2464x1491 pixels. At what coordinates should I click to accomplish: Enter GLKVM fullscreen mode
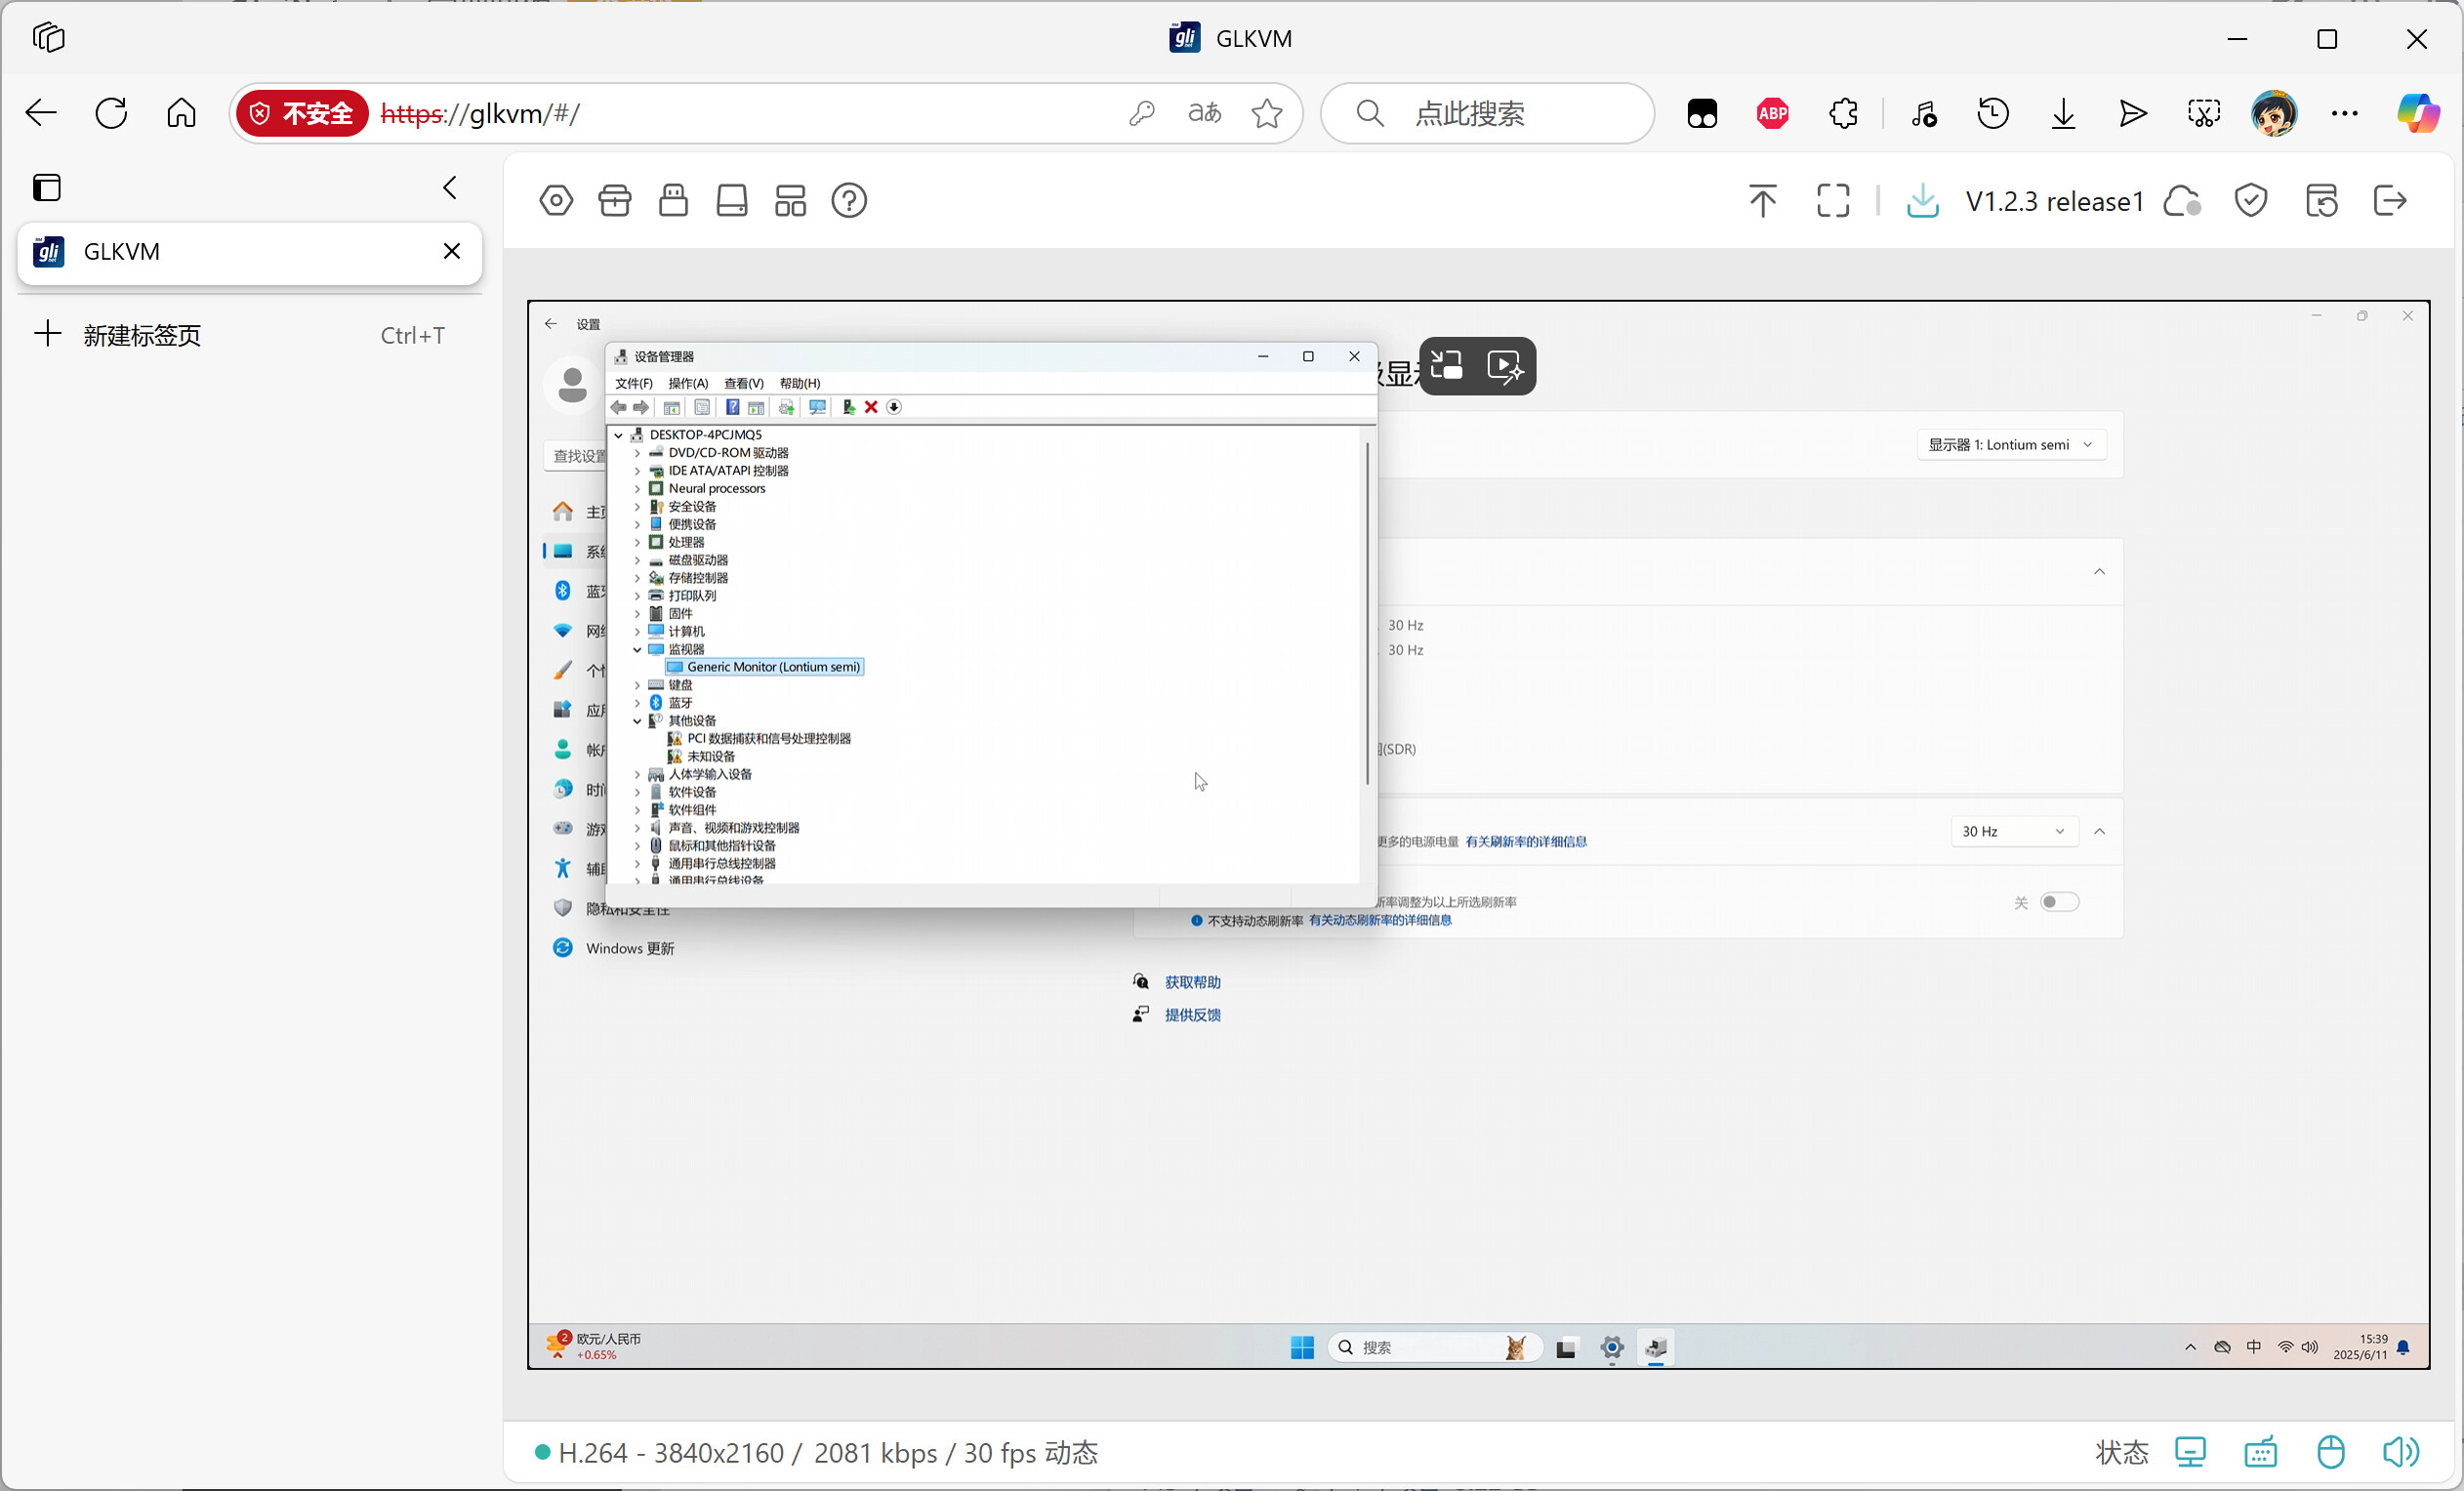[1832, 201]
